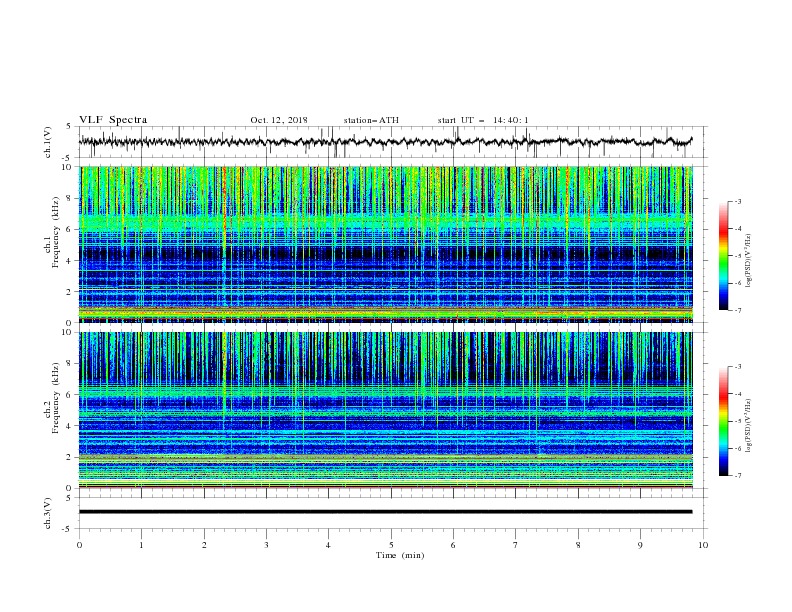792x612 pixels.
Task: Click the "-3" tick on upper colorbar
Action: [x=737, y=201]
